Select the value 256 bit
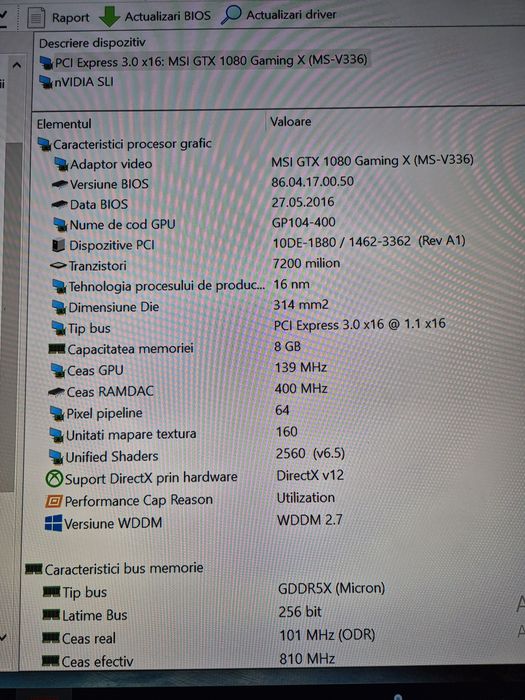525x700 pixels. pyautogui.click(x=300, y=612)
